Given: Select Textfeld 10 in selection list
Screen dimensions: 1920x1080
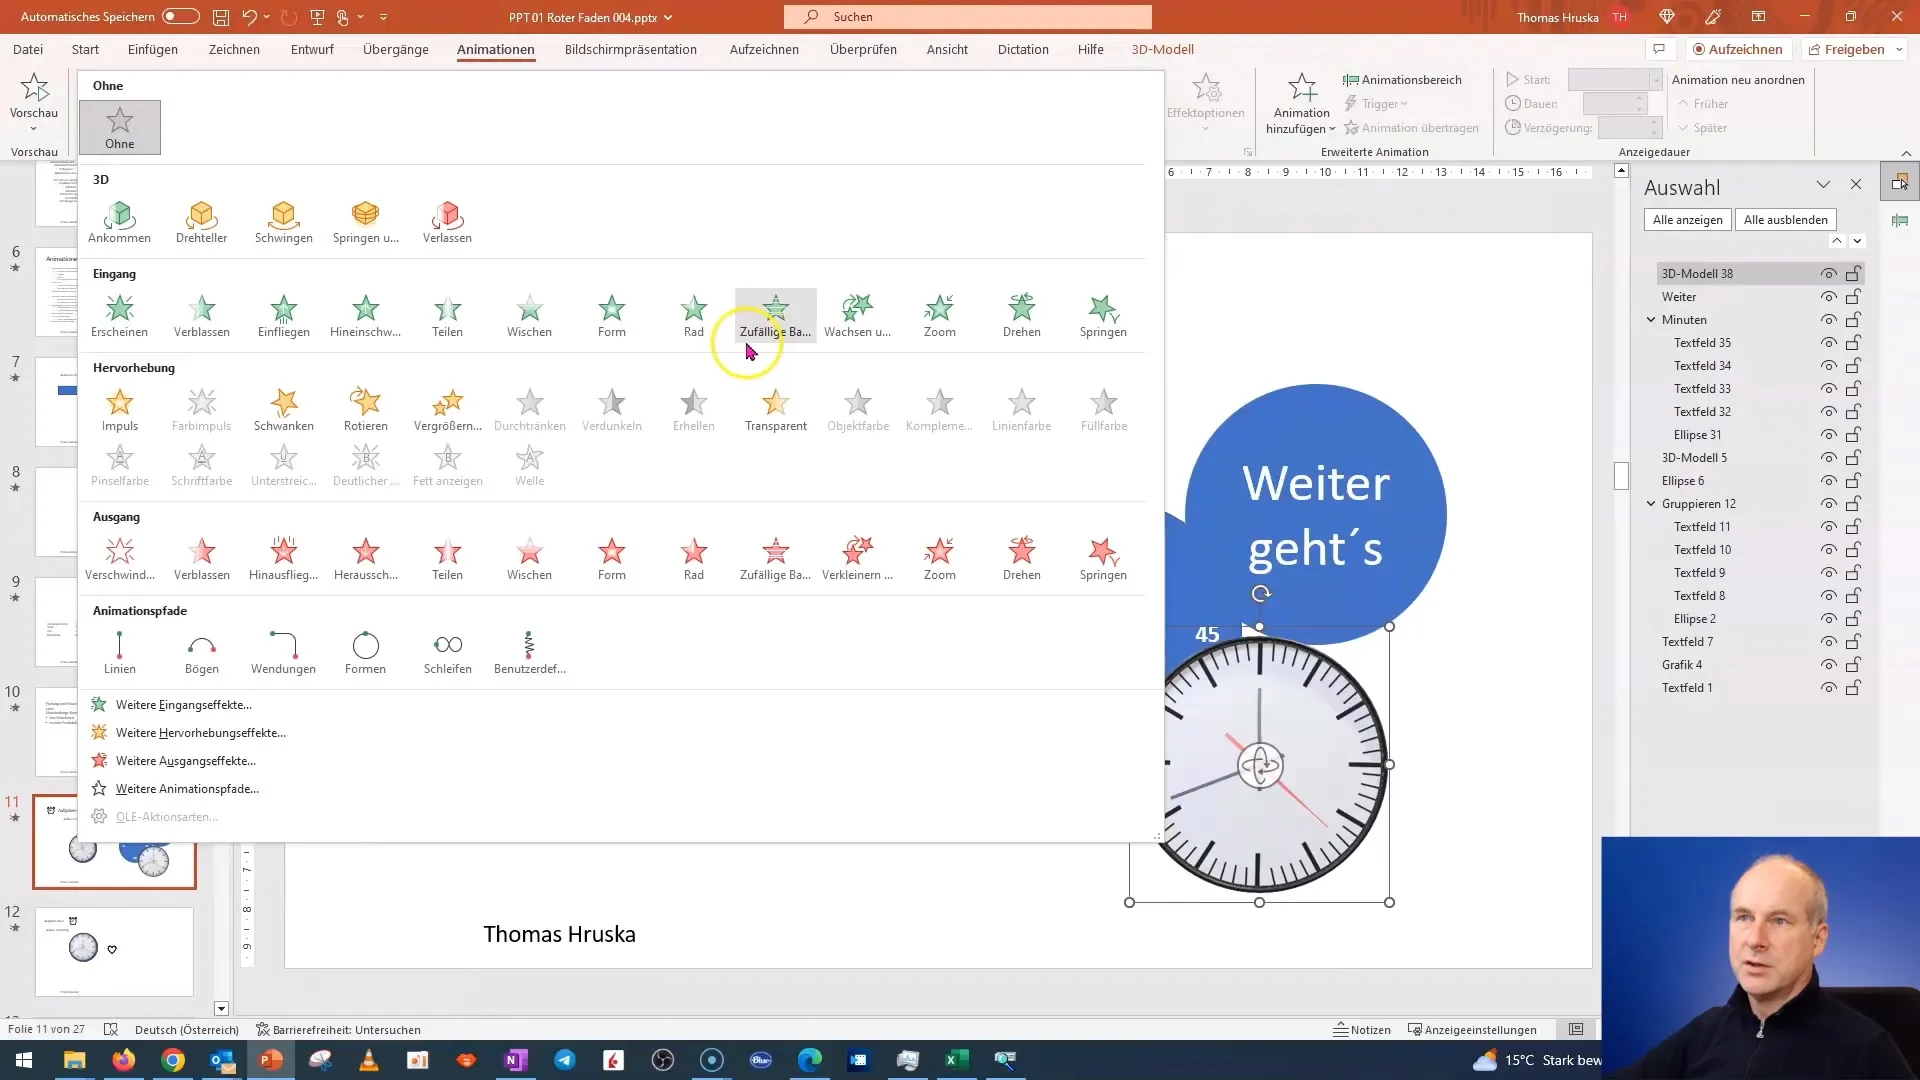Looking at the screenshot, I should pyautogui.click(x=1702, y=550).
